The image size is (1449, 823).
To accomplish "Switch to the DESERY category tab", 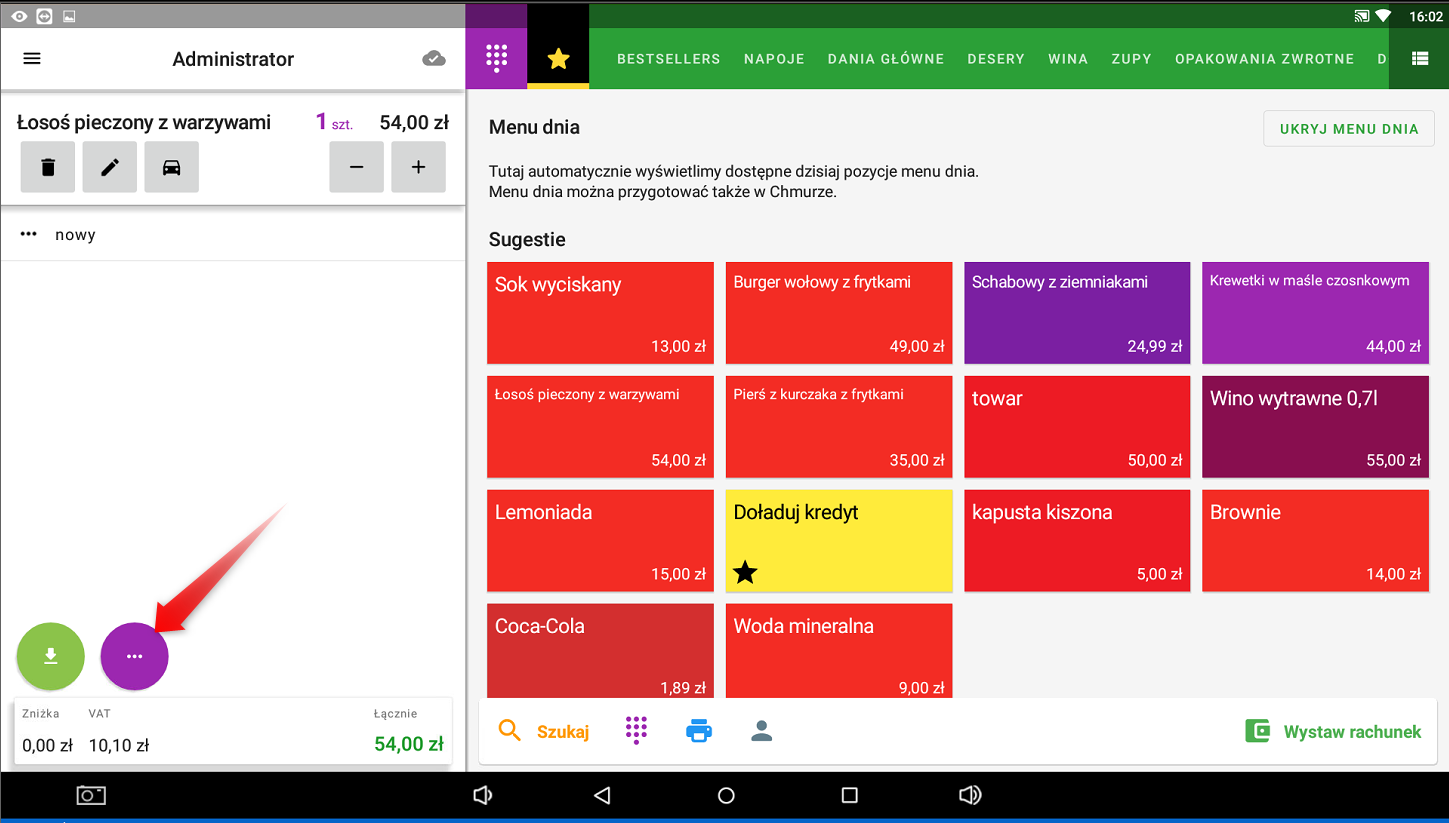I will coord(996,59).
